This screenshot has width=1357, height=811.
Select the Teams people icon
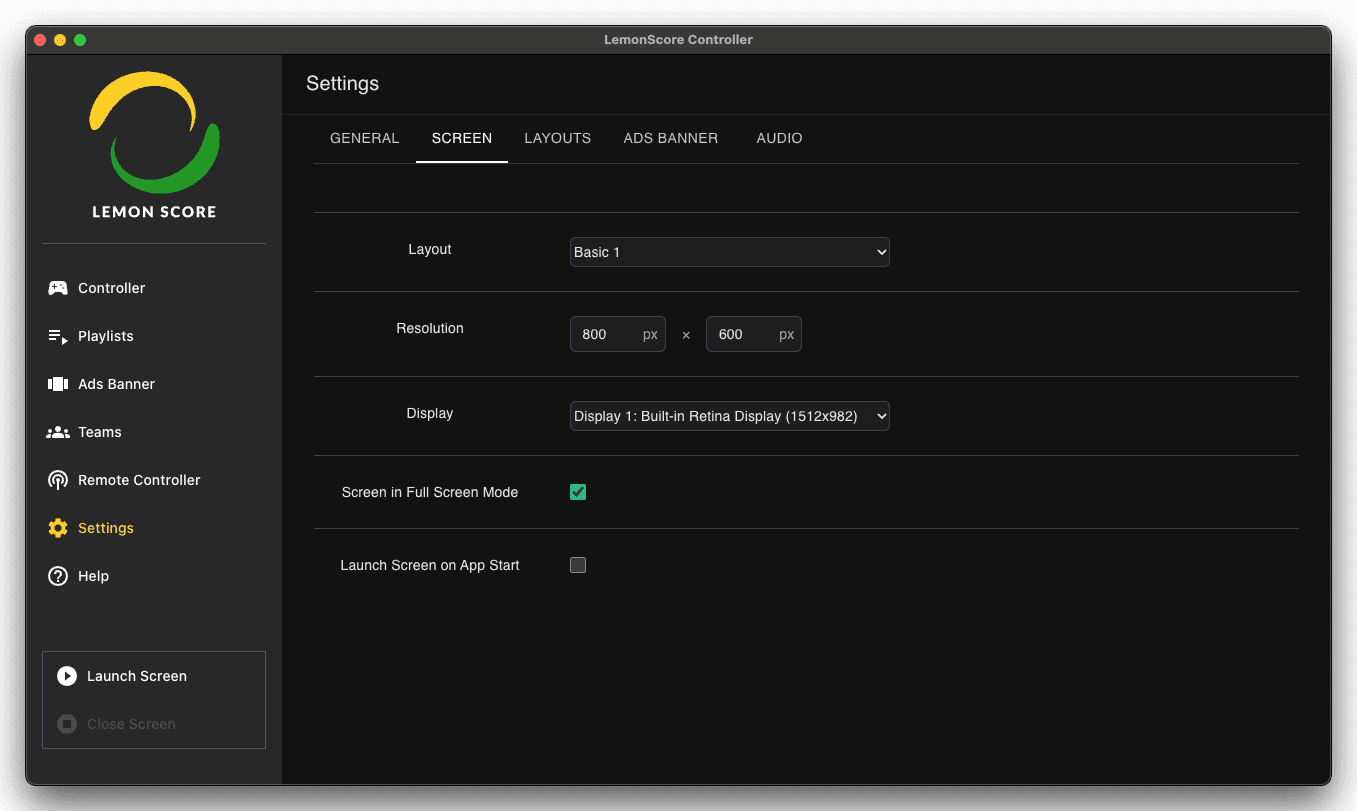(58, 432)
